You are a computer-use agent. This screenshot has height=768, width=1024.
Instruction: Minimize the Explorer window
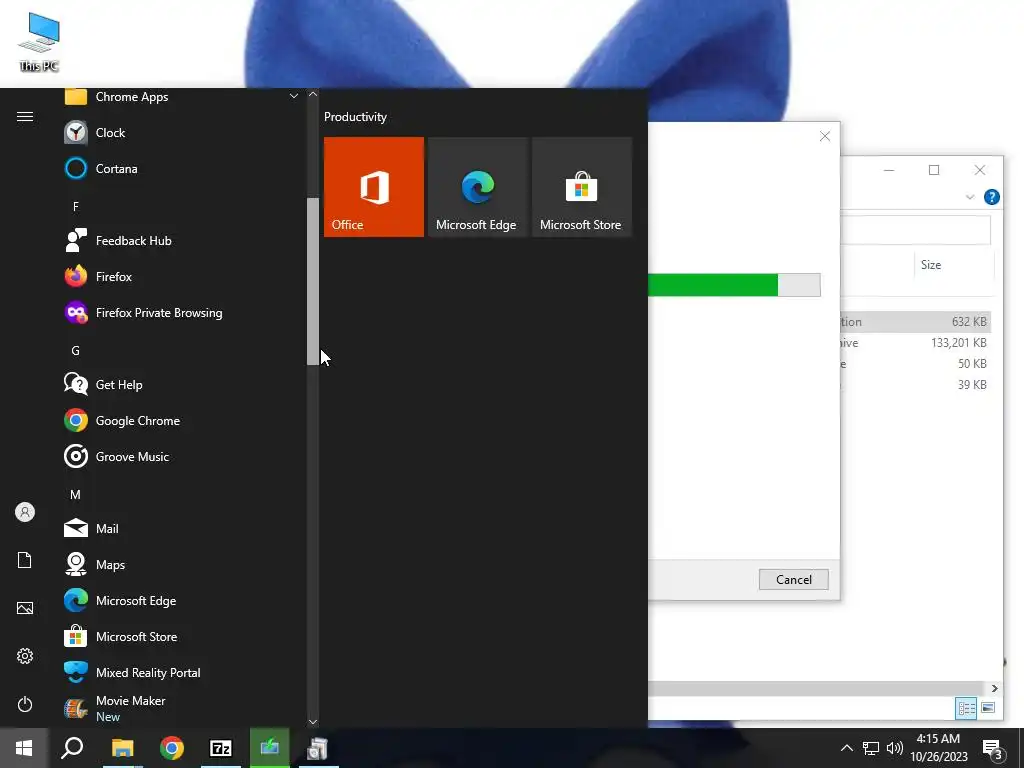click(x=889, y=170)
